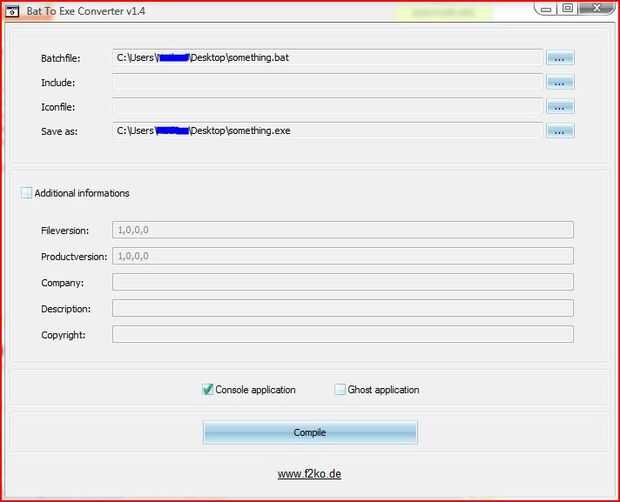Click the Save as: label
This screenshot has height=502, width=620.
[59, 132]
